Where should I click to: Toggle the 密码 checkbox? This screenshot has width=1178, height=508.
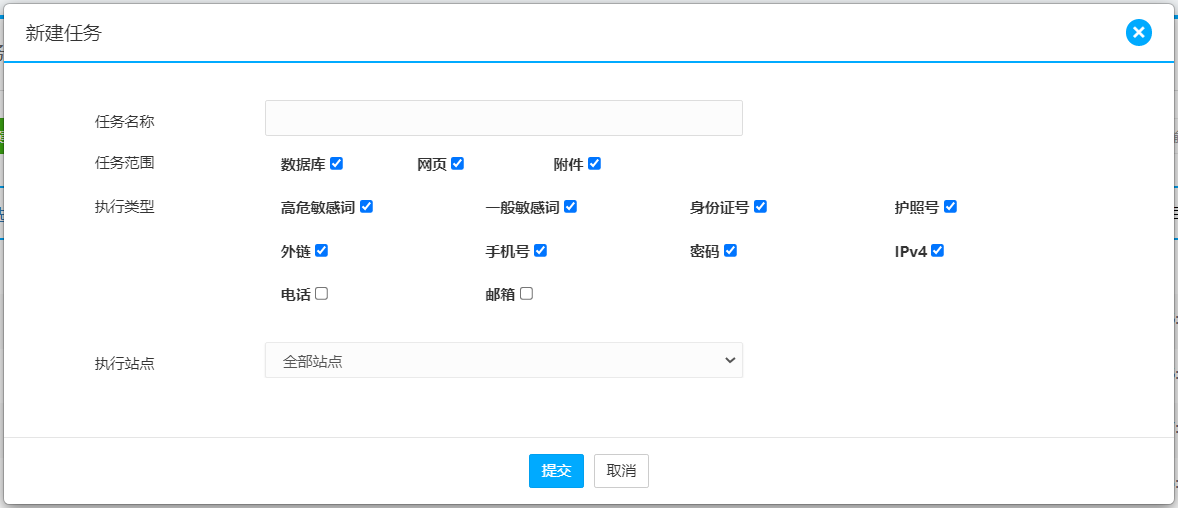click(730, 251)
